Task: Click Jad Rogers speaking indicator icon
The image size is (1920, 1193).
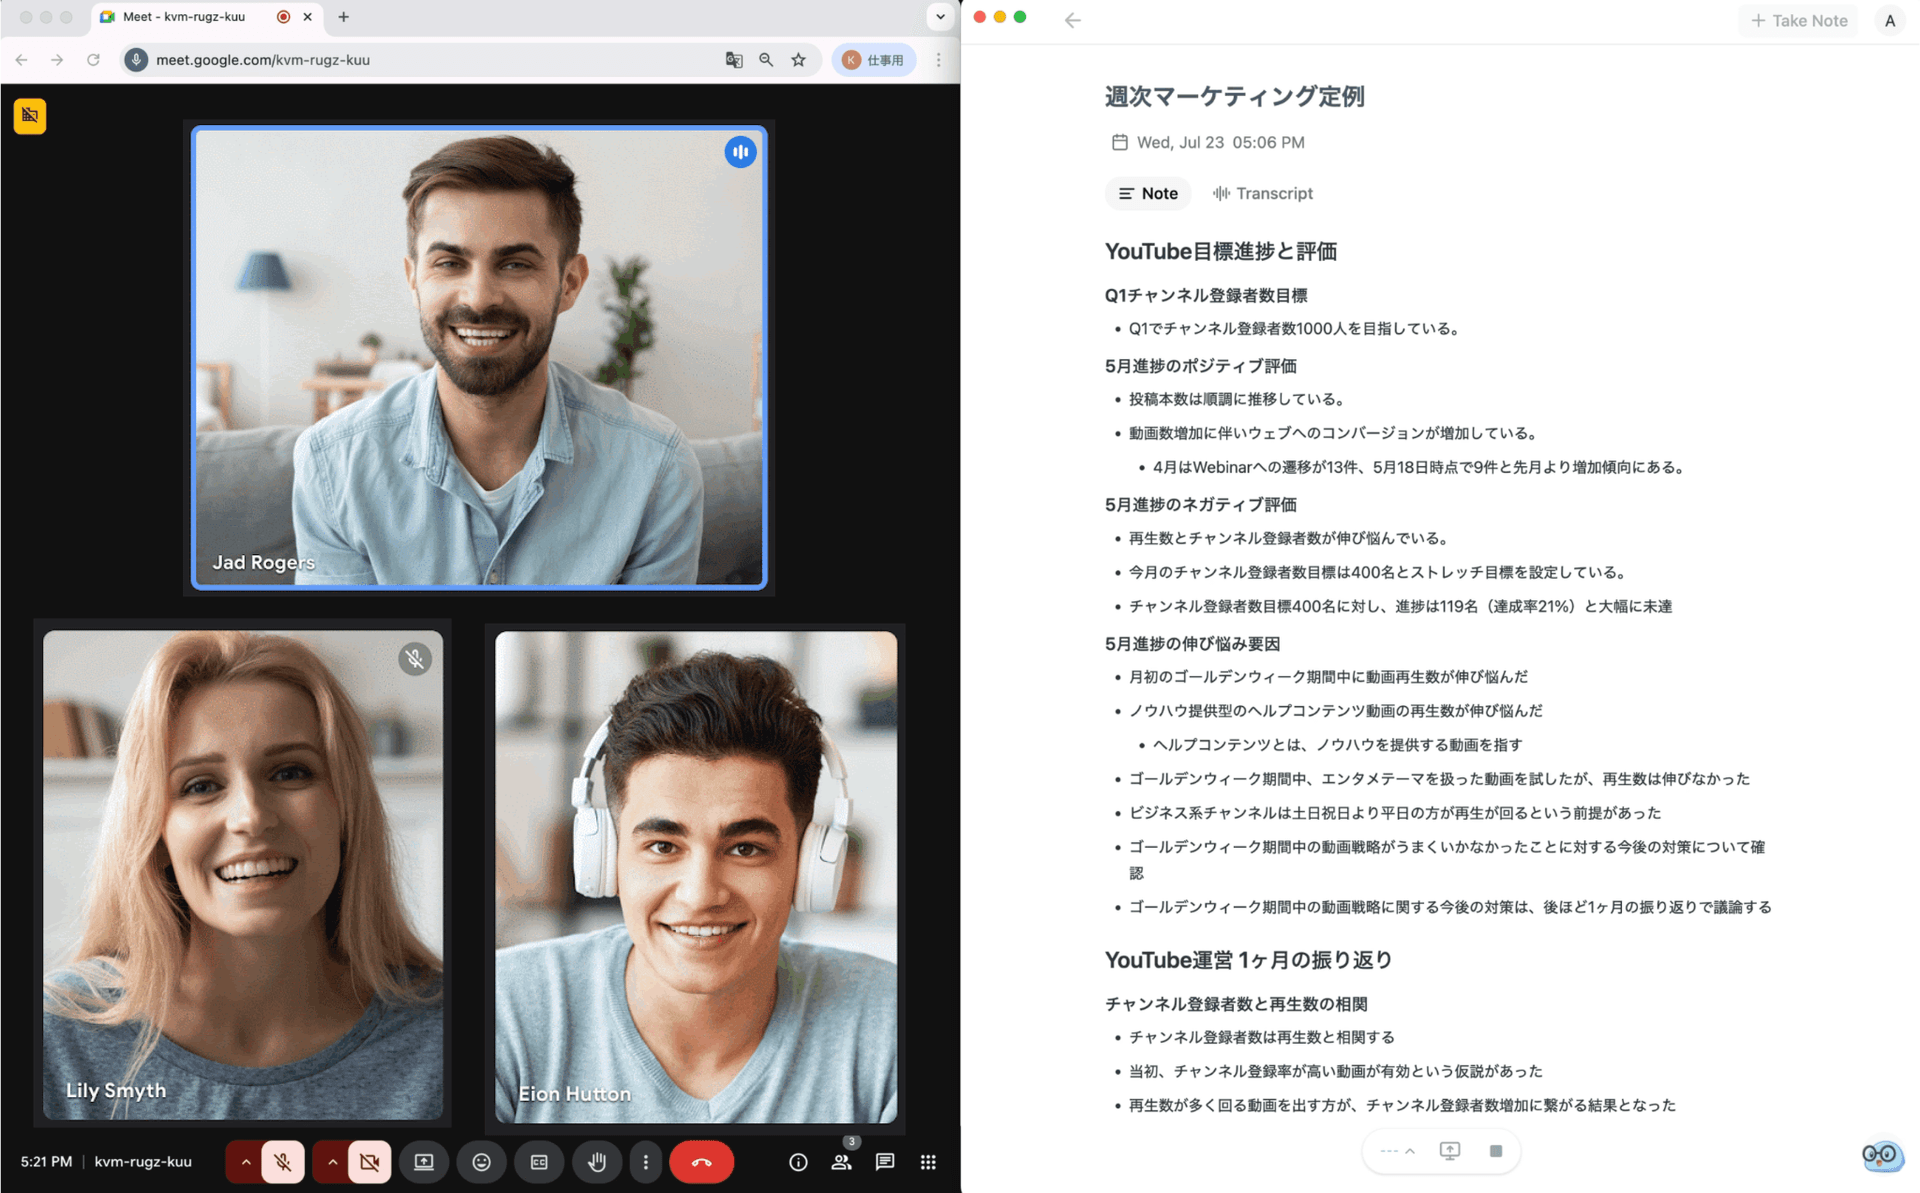Action: point(740,152)
